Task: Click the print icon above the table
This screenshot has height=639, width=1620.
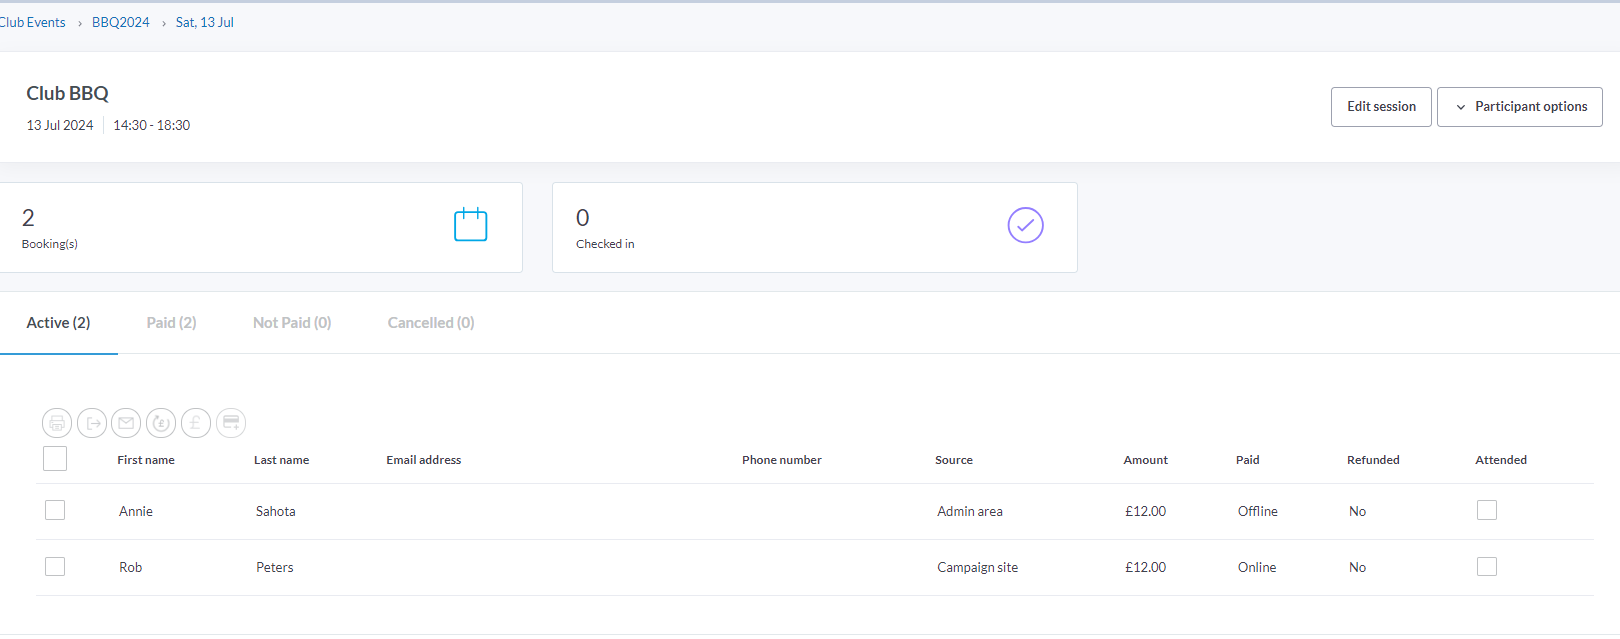Action: click(57, 423)
